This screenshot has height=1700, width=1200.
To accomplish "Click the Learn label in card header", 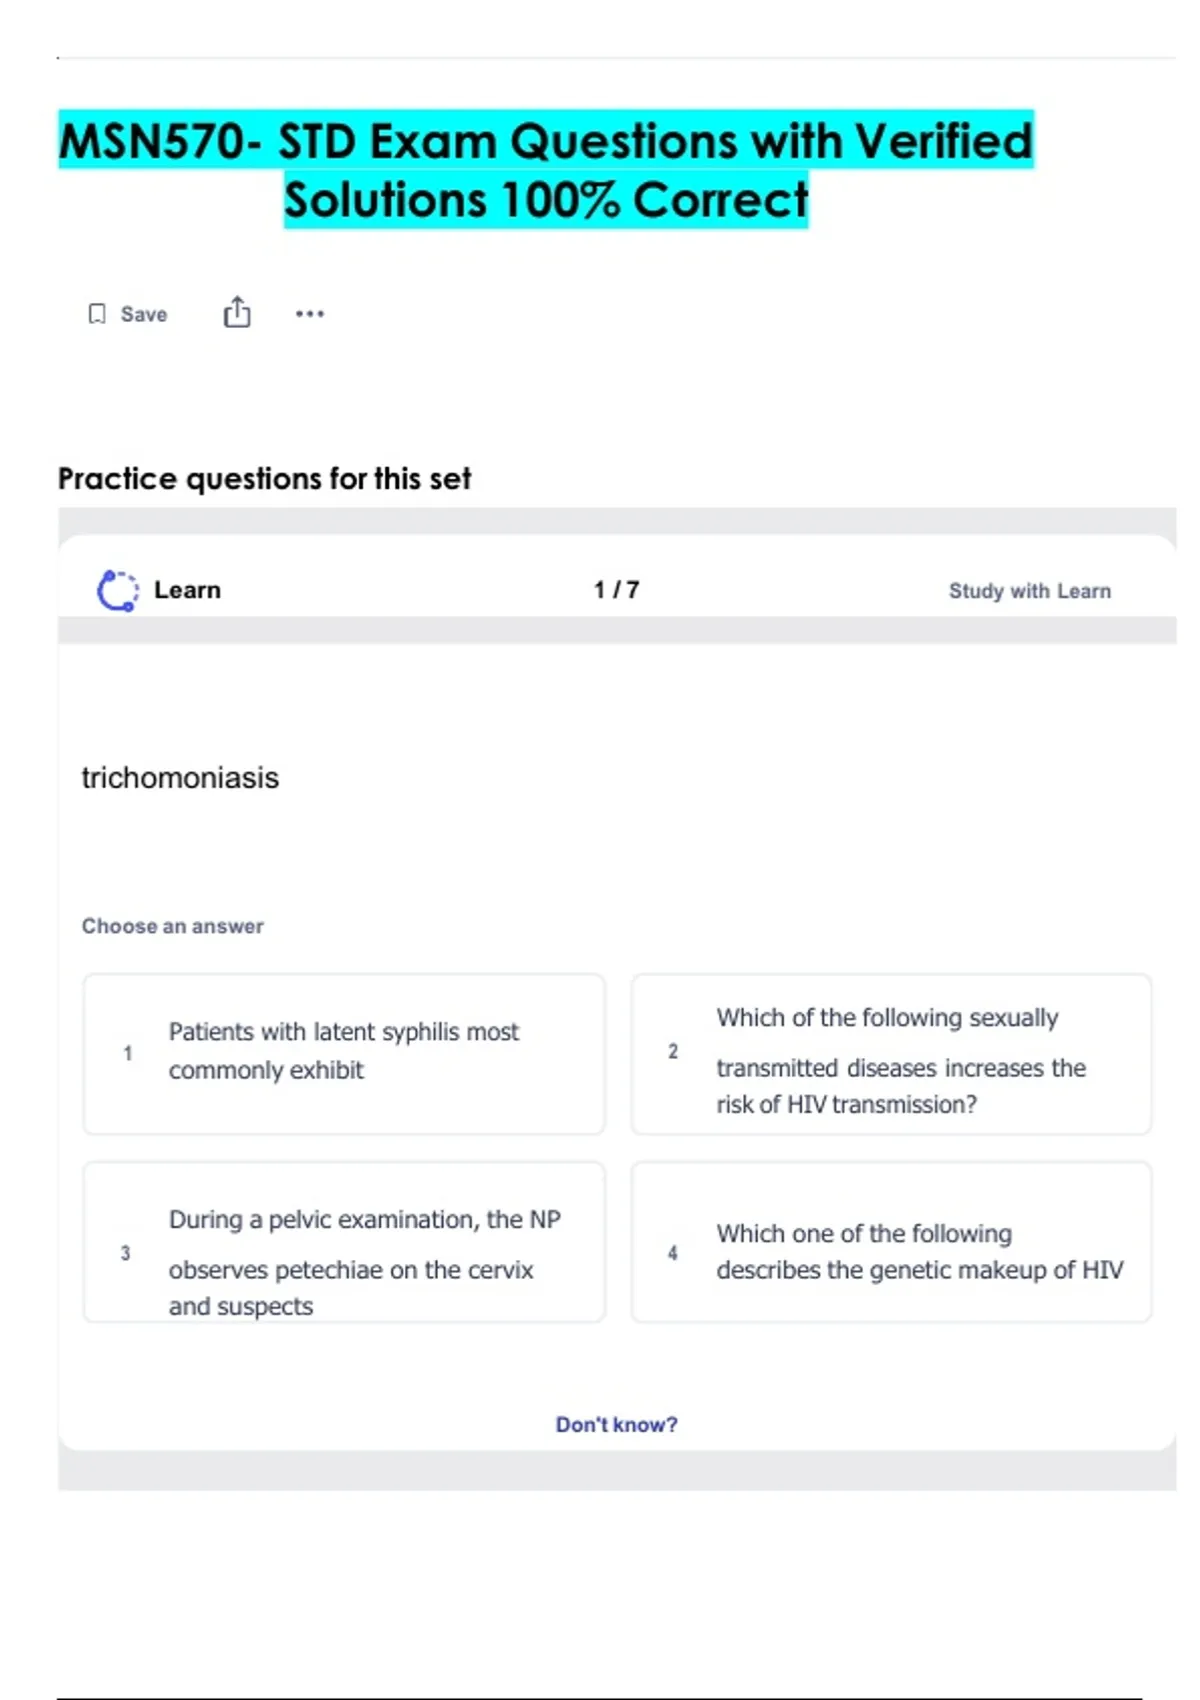I will pyautogui.click(x=187, y=590).
